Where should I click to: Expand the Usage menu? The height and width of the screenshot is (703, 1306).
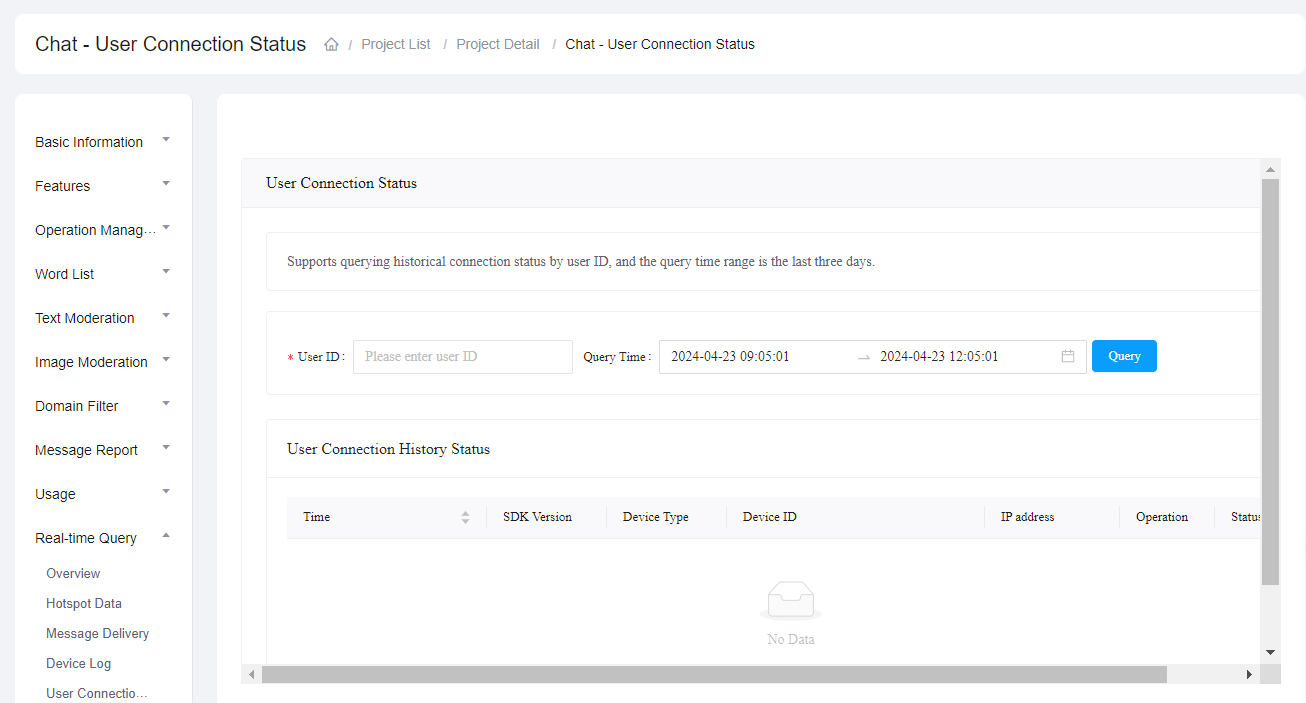click(x=103, y=494)
